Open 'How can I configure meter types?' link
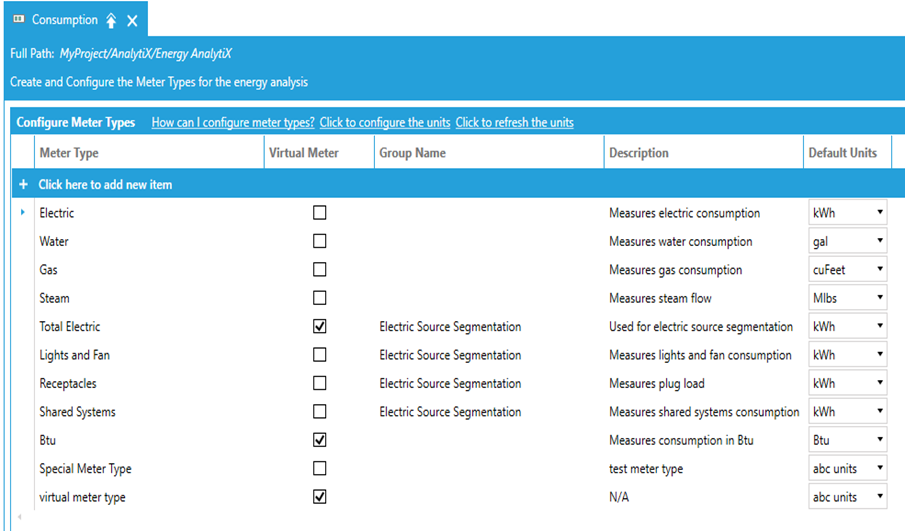905x531 pixels. (233, 123)
